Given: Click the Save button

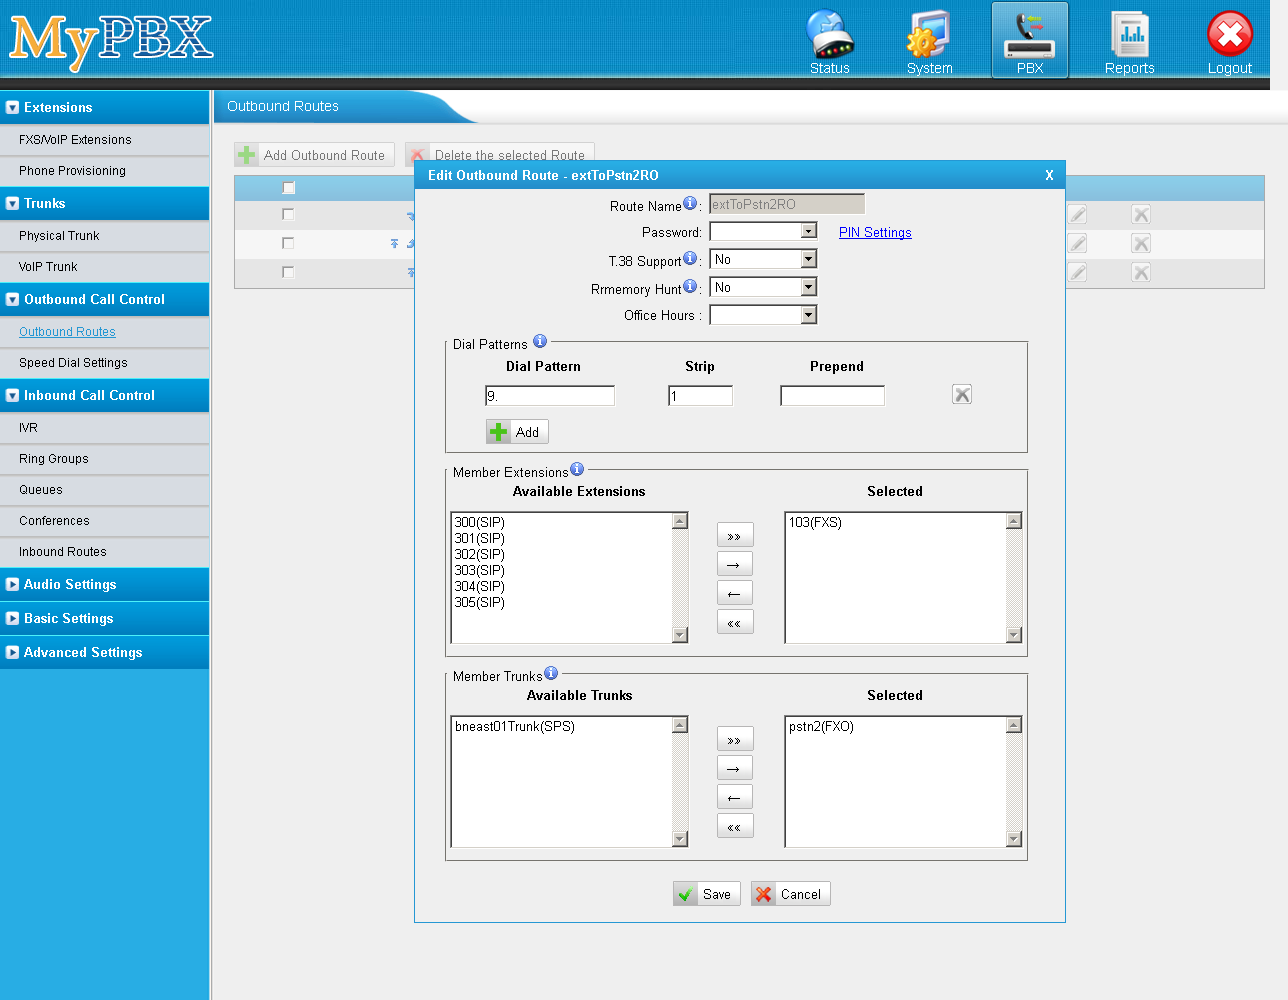Looking at the screenshot, I should pos(707,894).
